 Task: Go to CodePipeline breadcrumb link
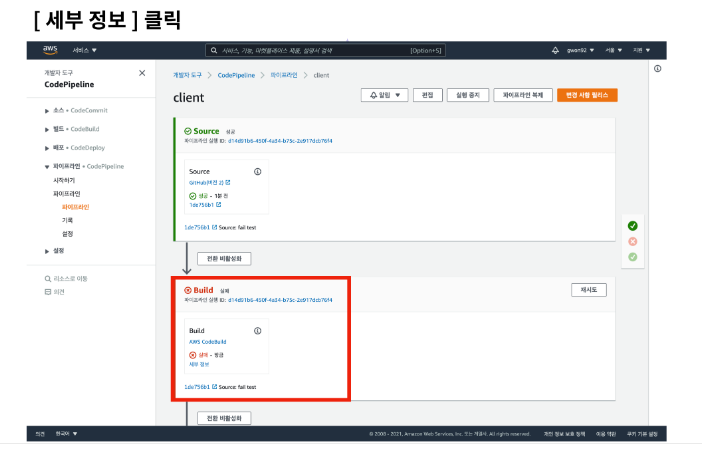[236, 75]
